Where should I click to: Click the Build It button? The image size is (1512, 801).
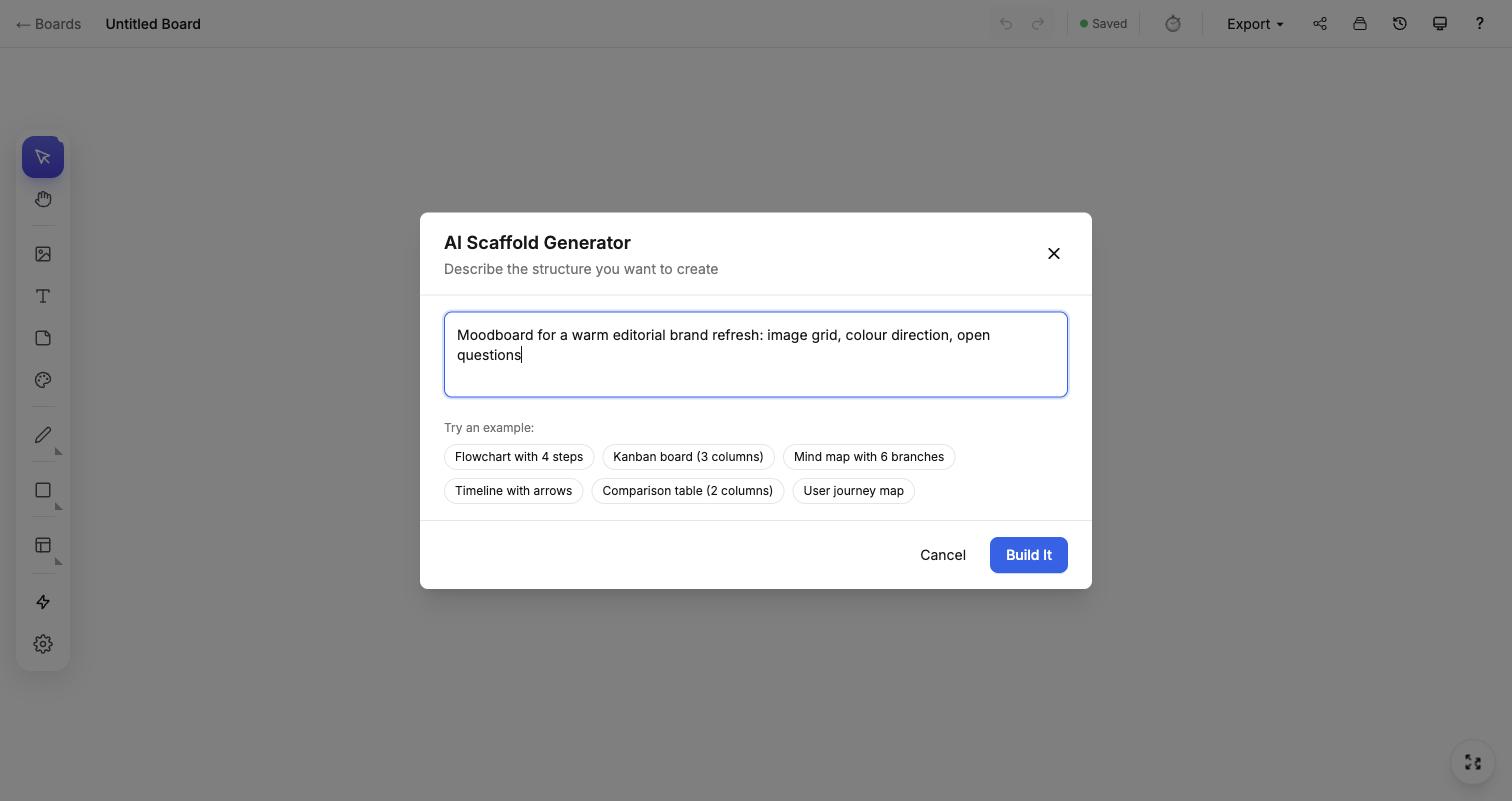click(1029, 555)
